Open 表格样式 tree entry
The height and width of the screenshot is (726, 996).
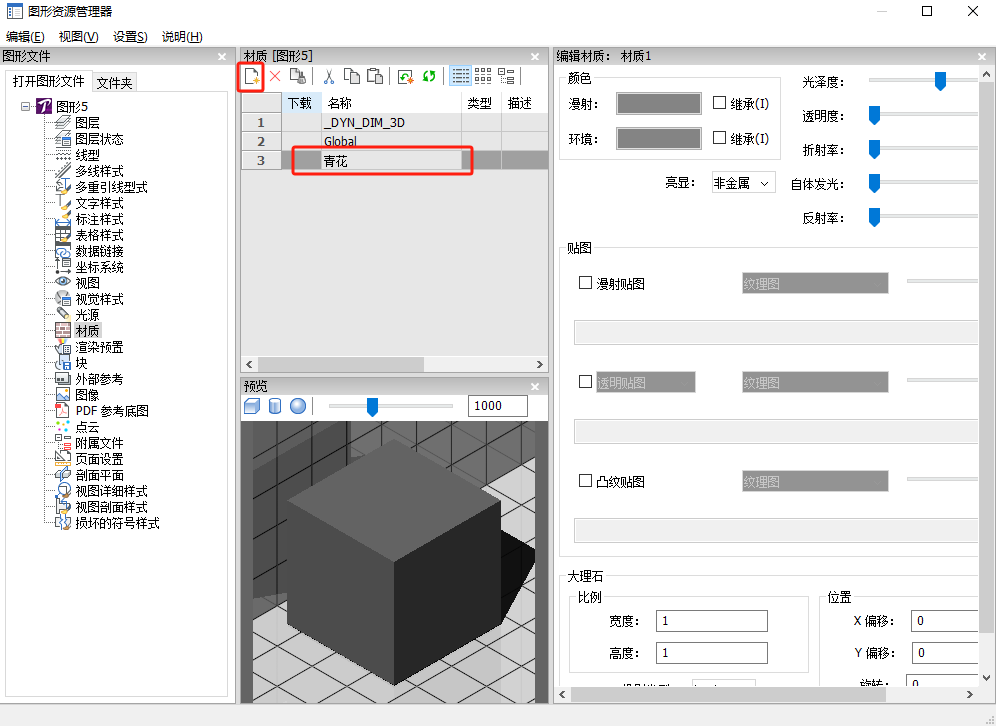[99, 235]
